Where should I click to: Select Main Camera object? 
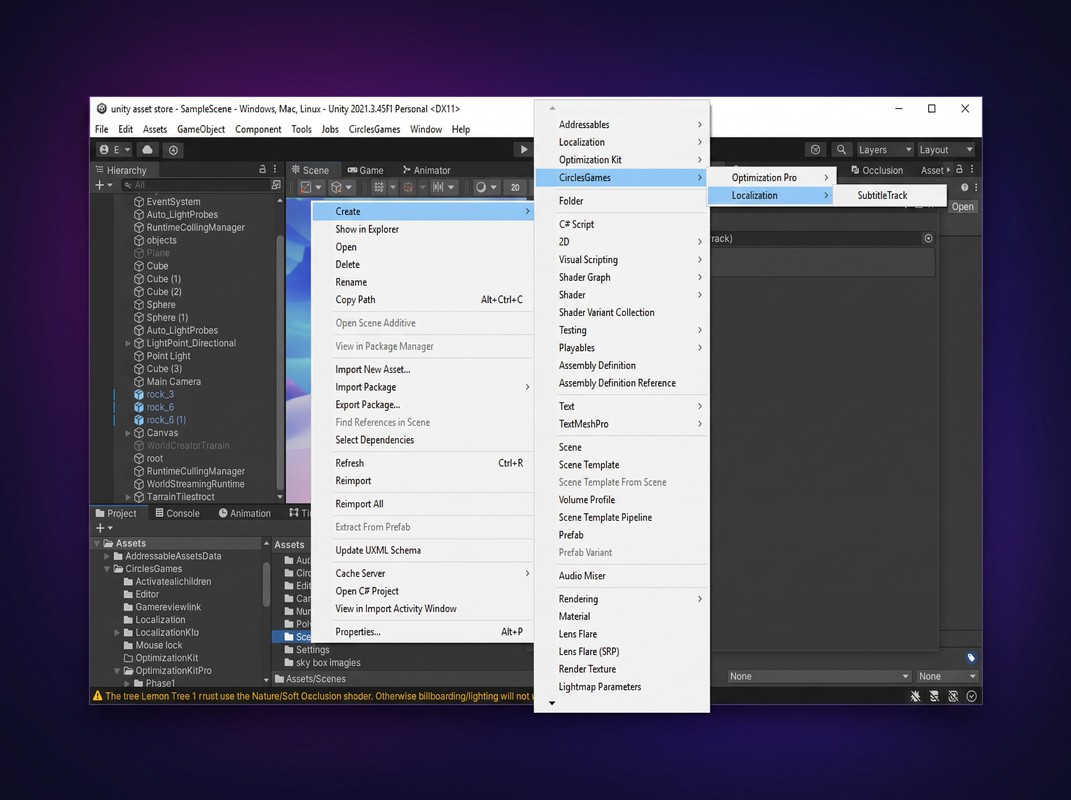coord(173,381)
